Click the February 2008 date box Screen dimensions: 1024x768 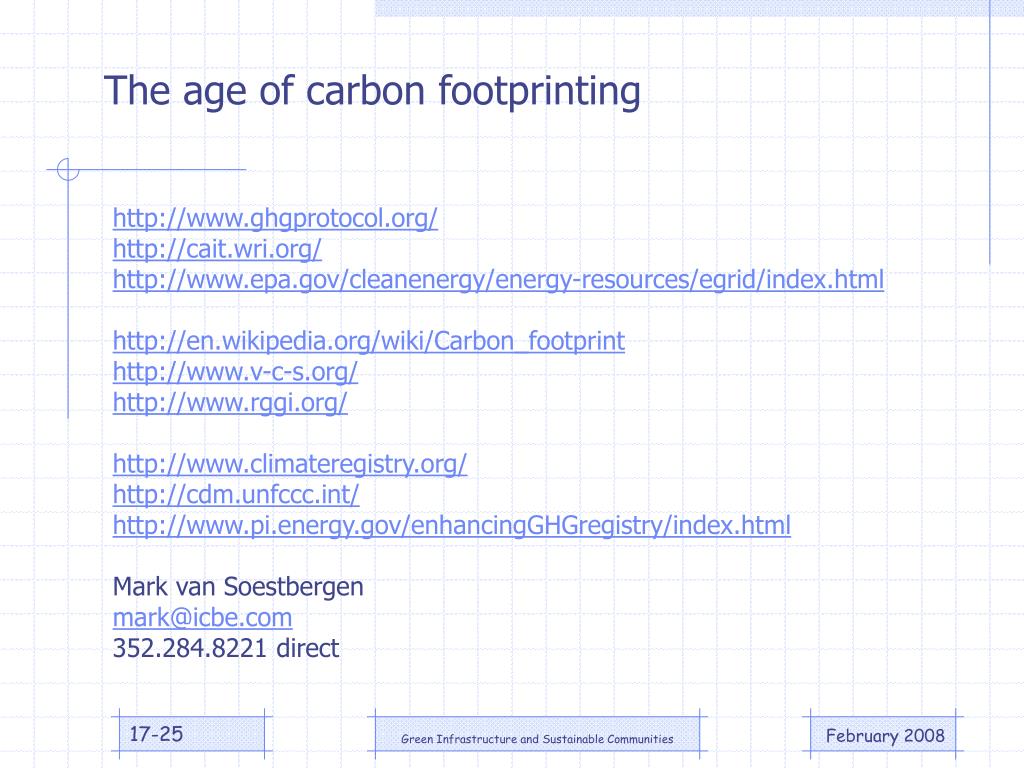883,735
